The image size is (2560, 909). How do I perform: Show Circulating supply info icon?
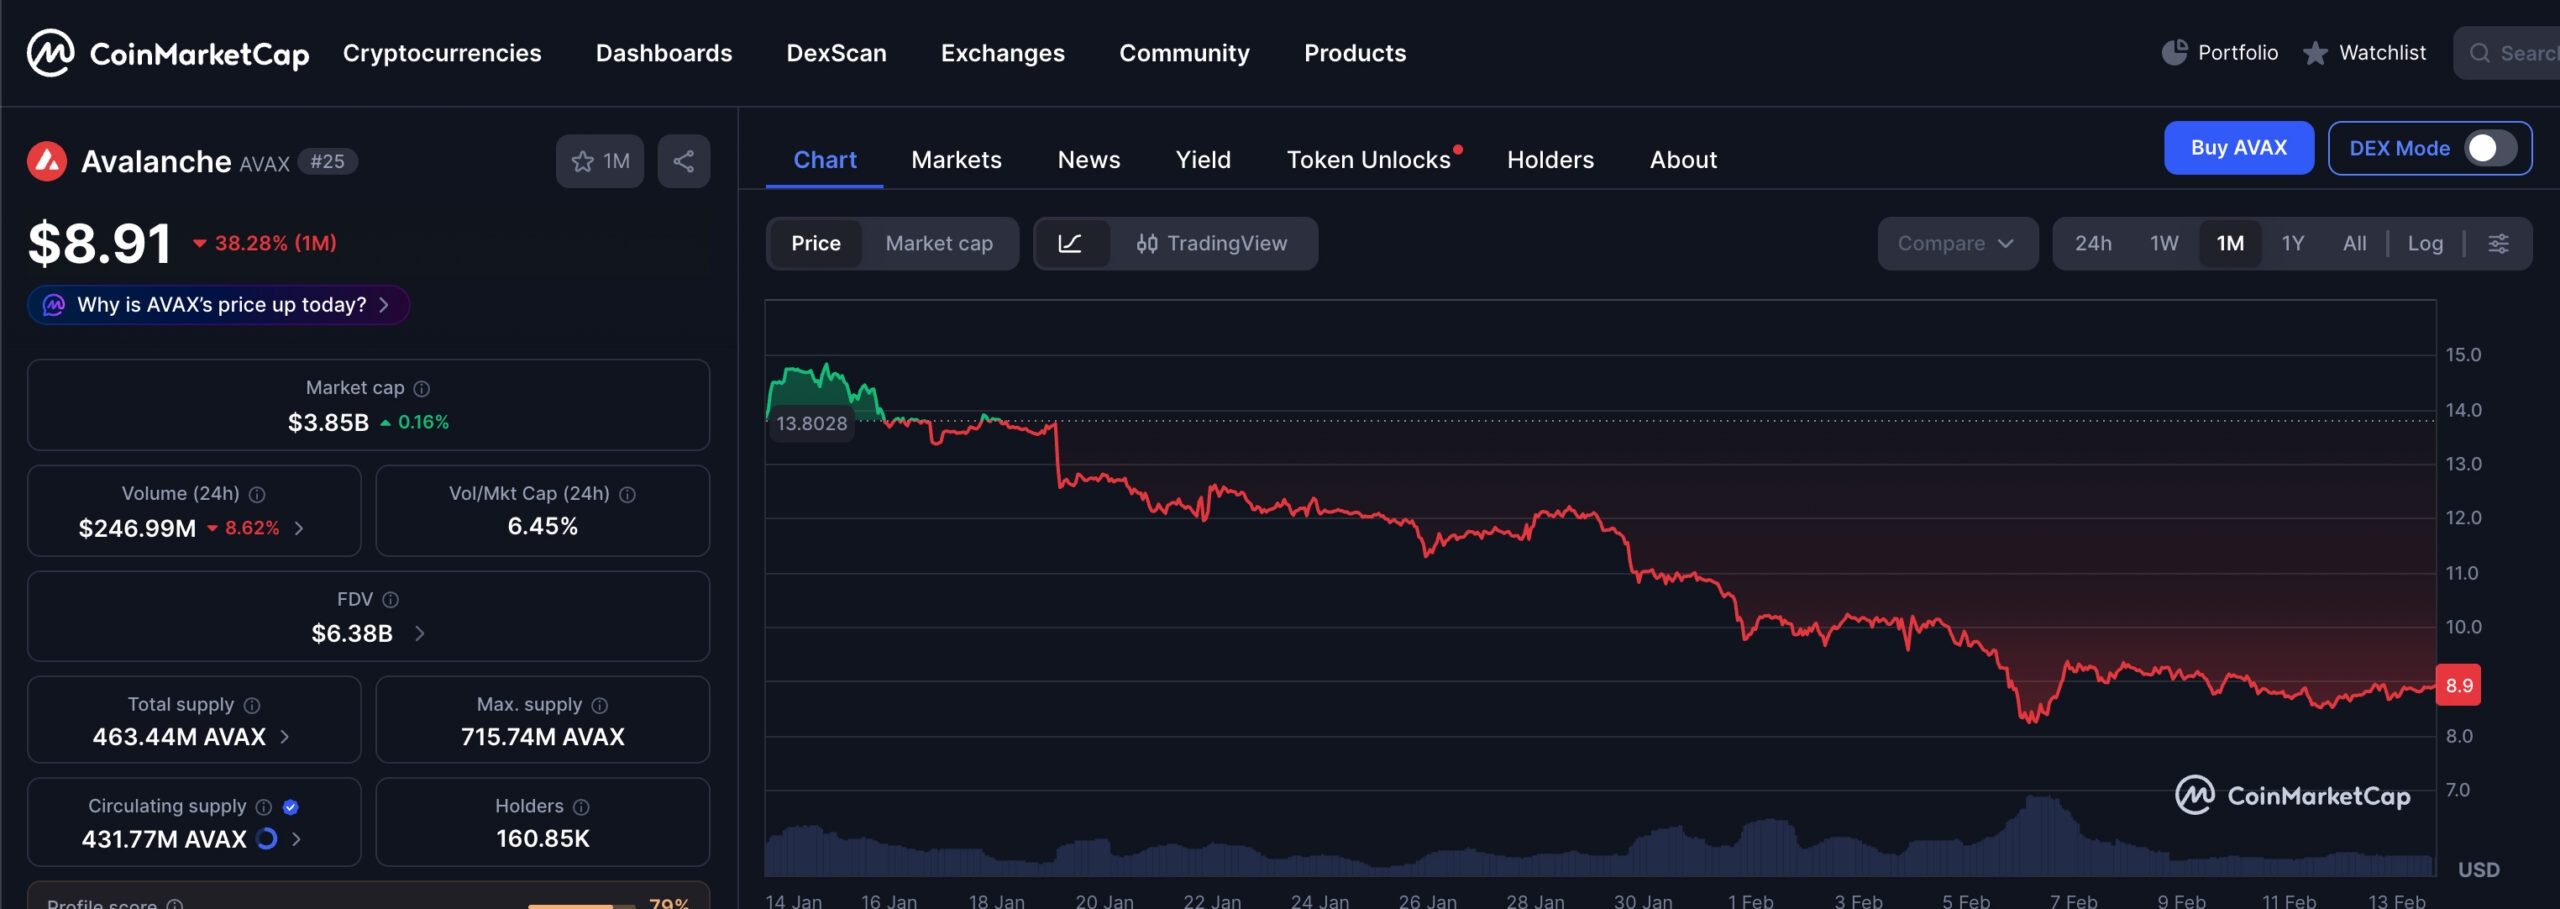point(264,807)
